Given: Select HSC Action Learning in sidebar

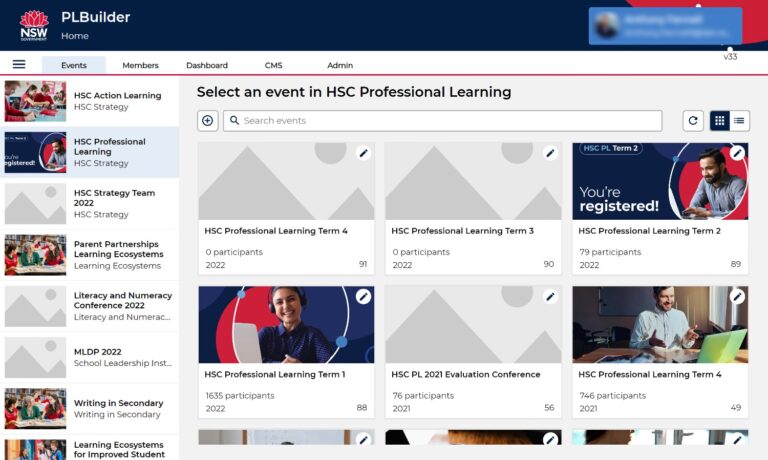Looking at the screenshot, I should (90, 101).
